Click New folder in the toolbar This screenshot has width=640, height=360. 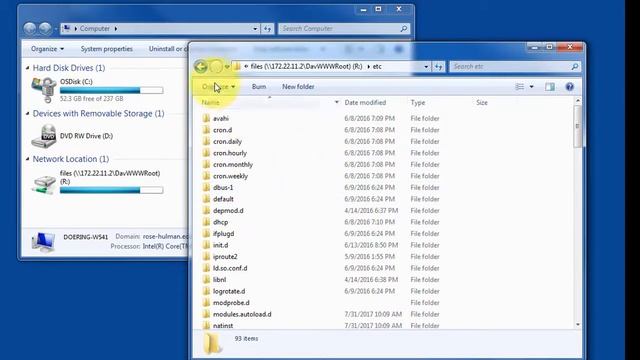tap(298, 87)
